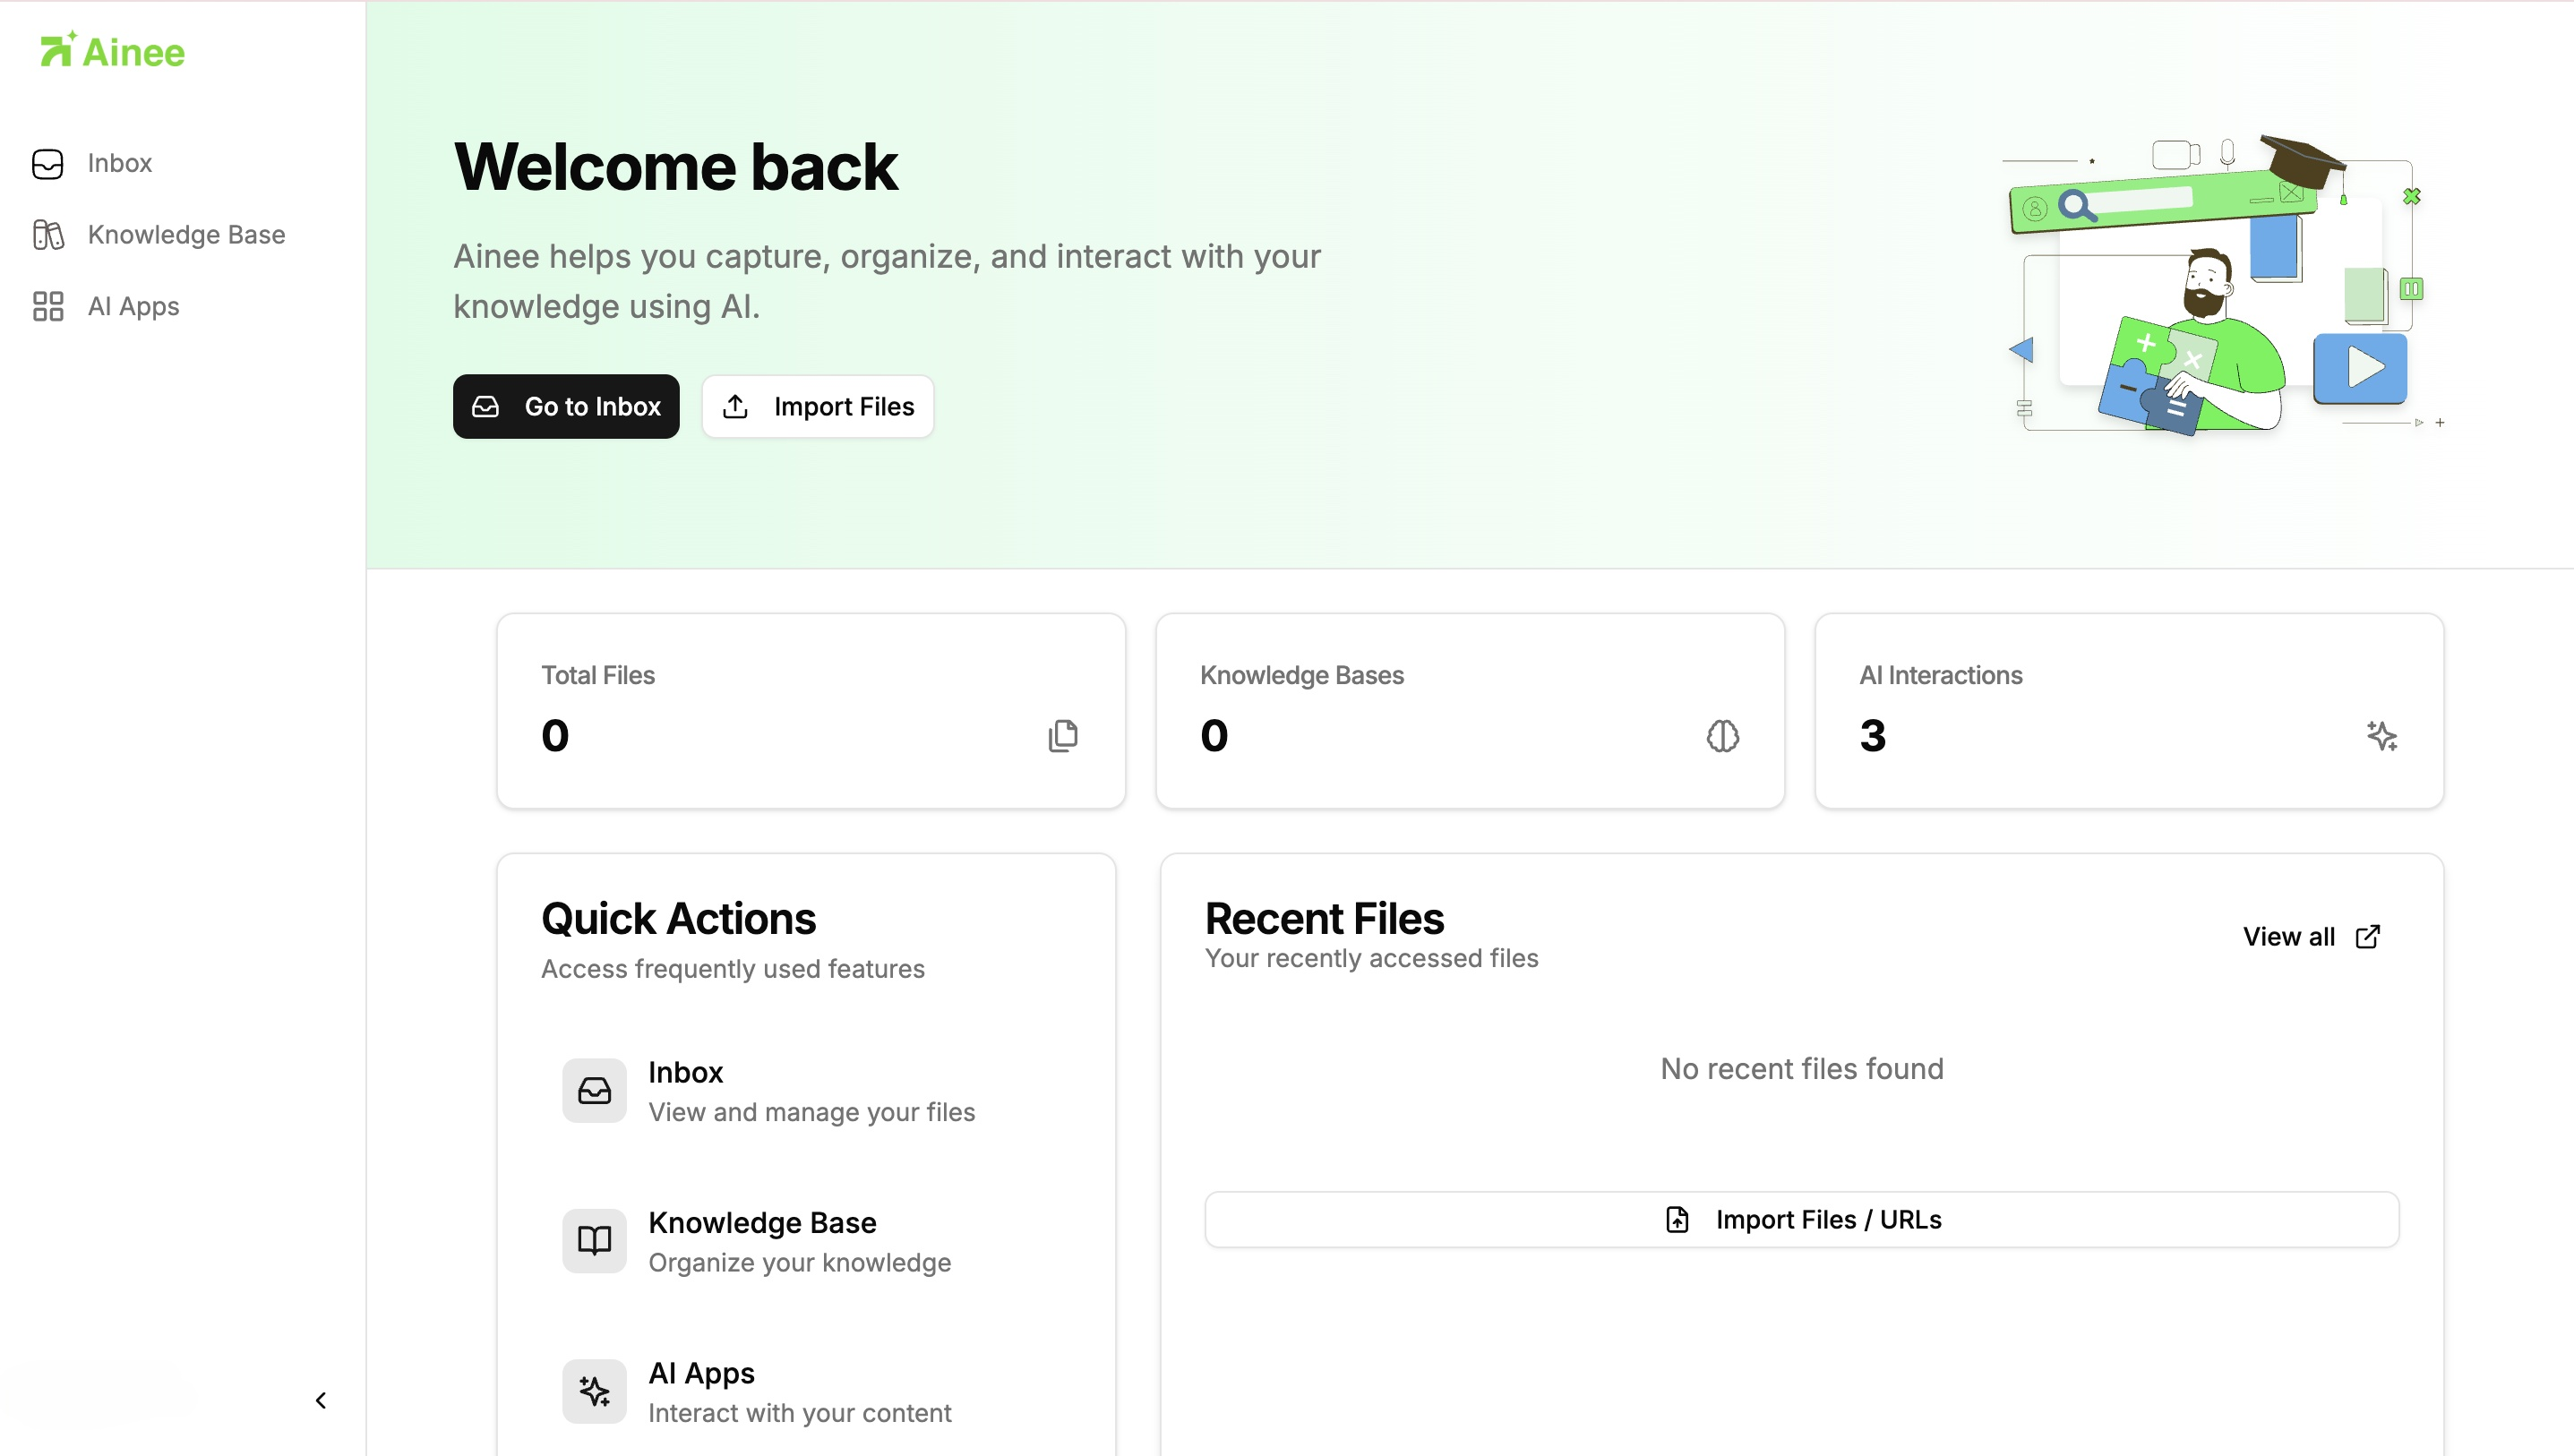
Task: Click the Knowledge Base books icon in the sidebar
Action: pyautogui.click(x=47, y=235)
